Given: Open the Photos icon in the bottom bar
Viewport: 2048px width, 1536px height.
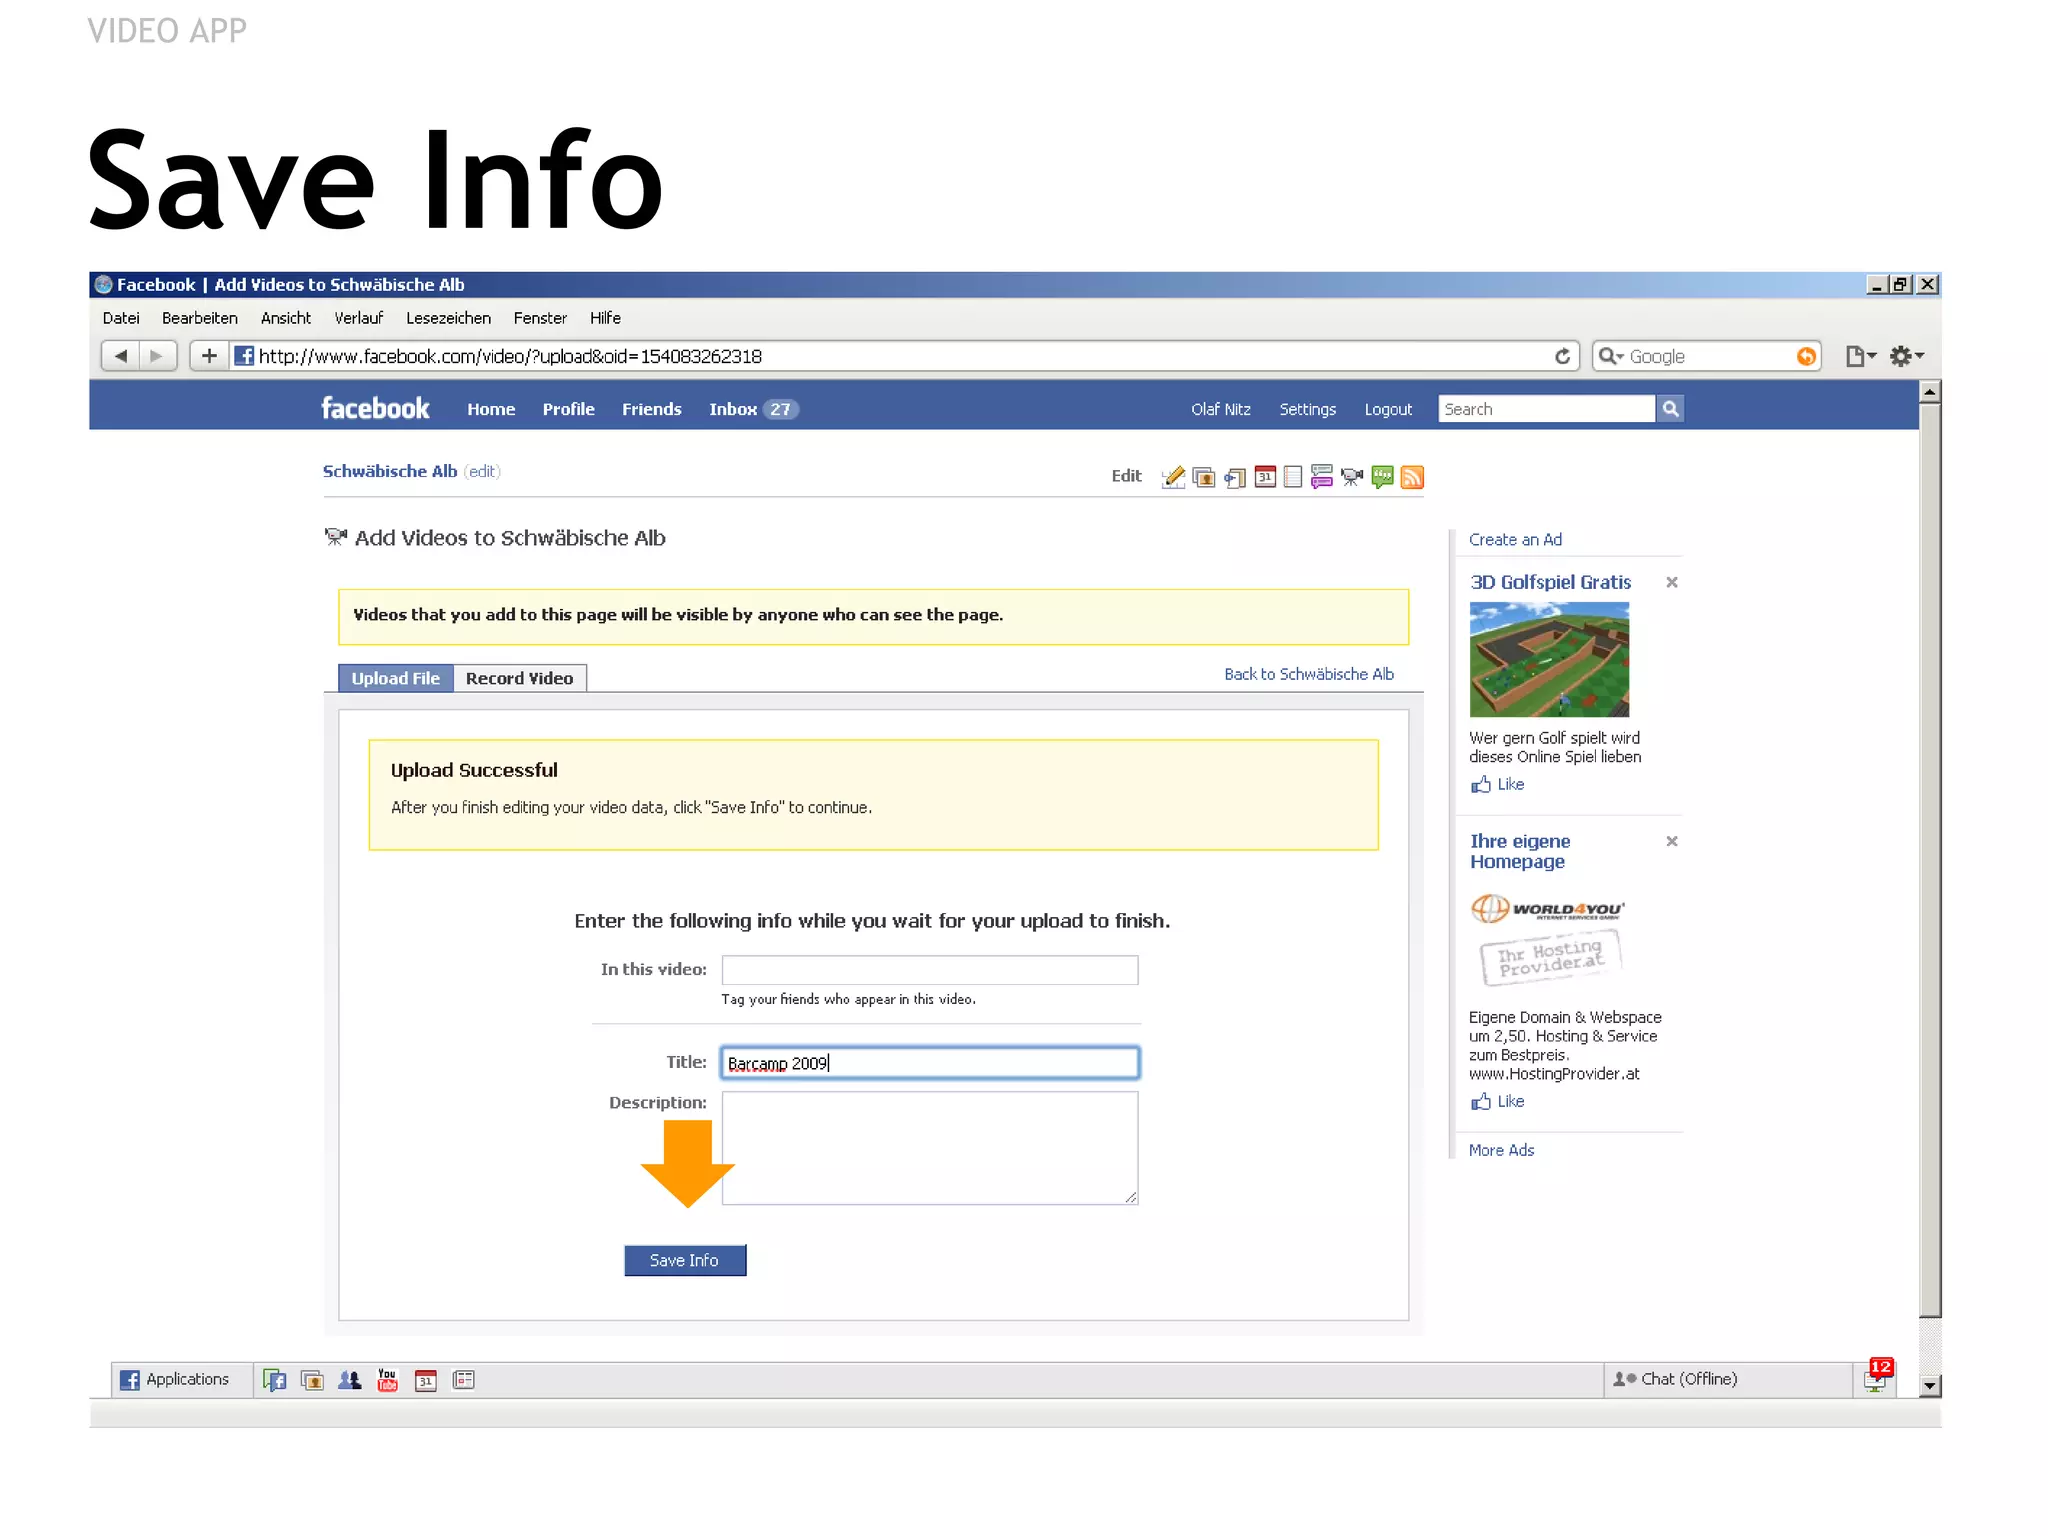Looking at the screenshot, I should click(313, 1380).
